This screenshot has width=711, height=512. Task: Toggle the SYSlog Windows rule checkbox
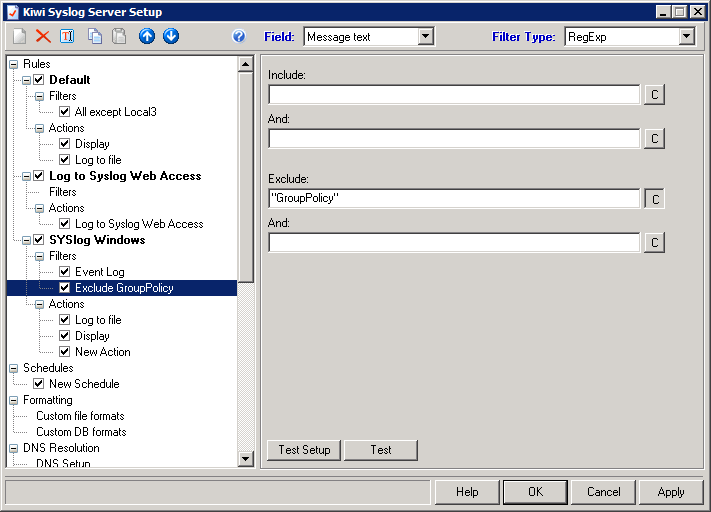(x=39, y=239)
